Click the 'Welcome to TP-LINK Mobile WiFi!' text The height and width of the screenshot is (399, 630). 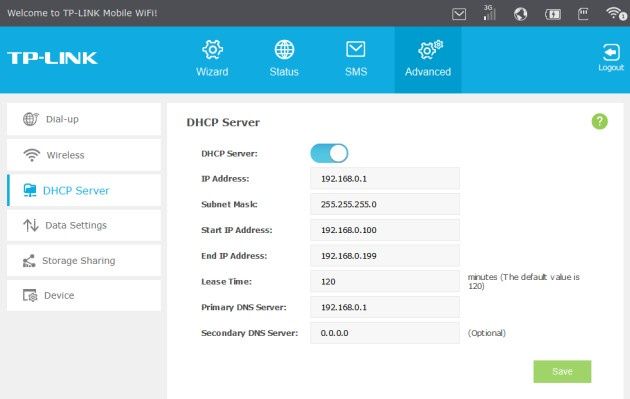[x=82, y=13]
